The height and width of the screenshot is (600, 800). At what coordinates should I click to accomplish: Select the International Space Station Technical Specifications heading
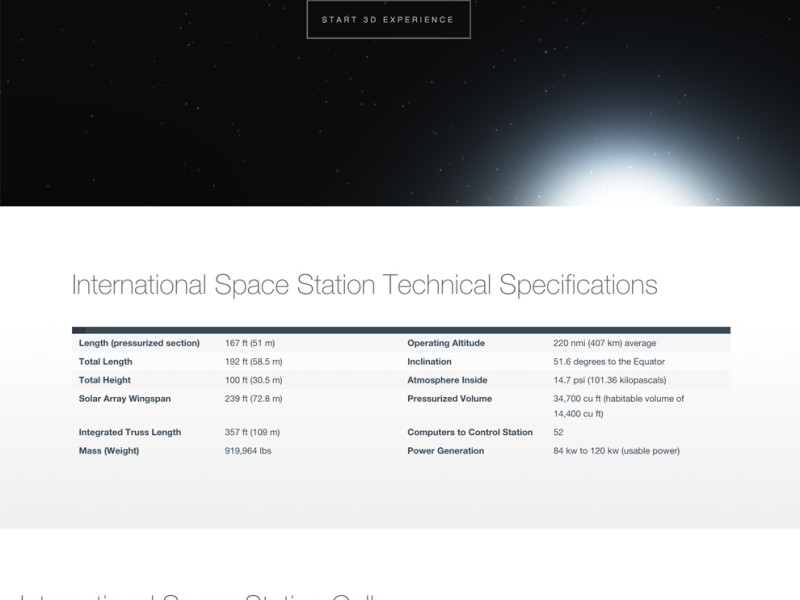point(364,285)
